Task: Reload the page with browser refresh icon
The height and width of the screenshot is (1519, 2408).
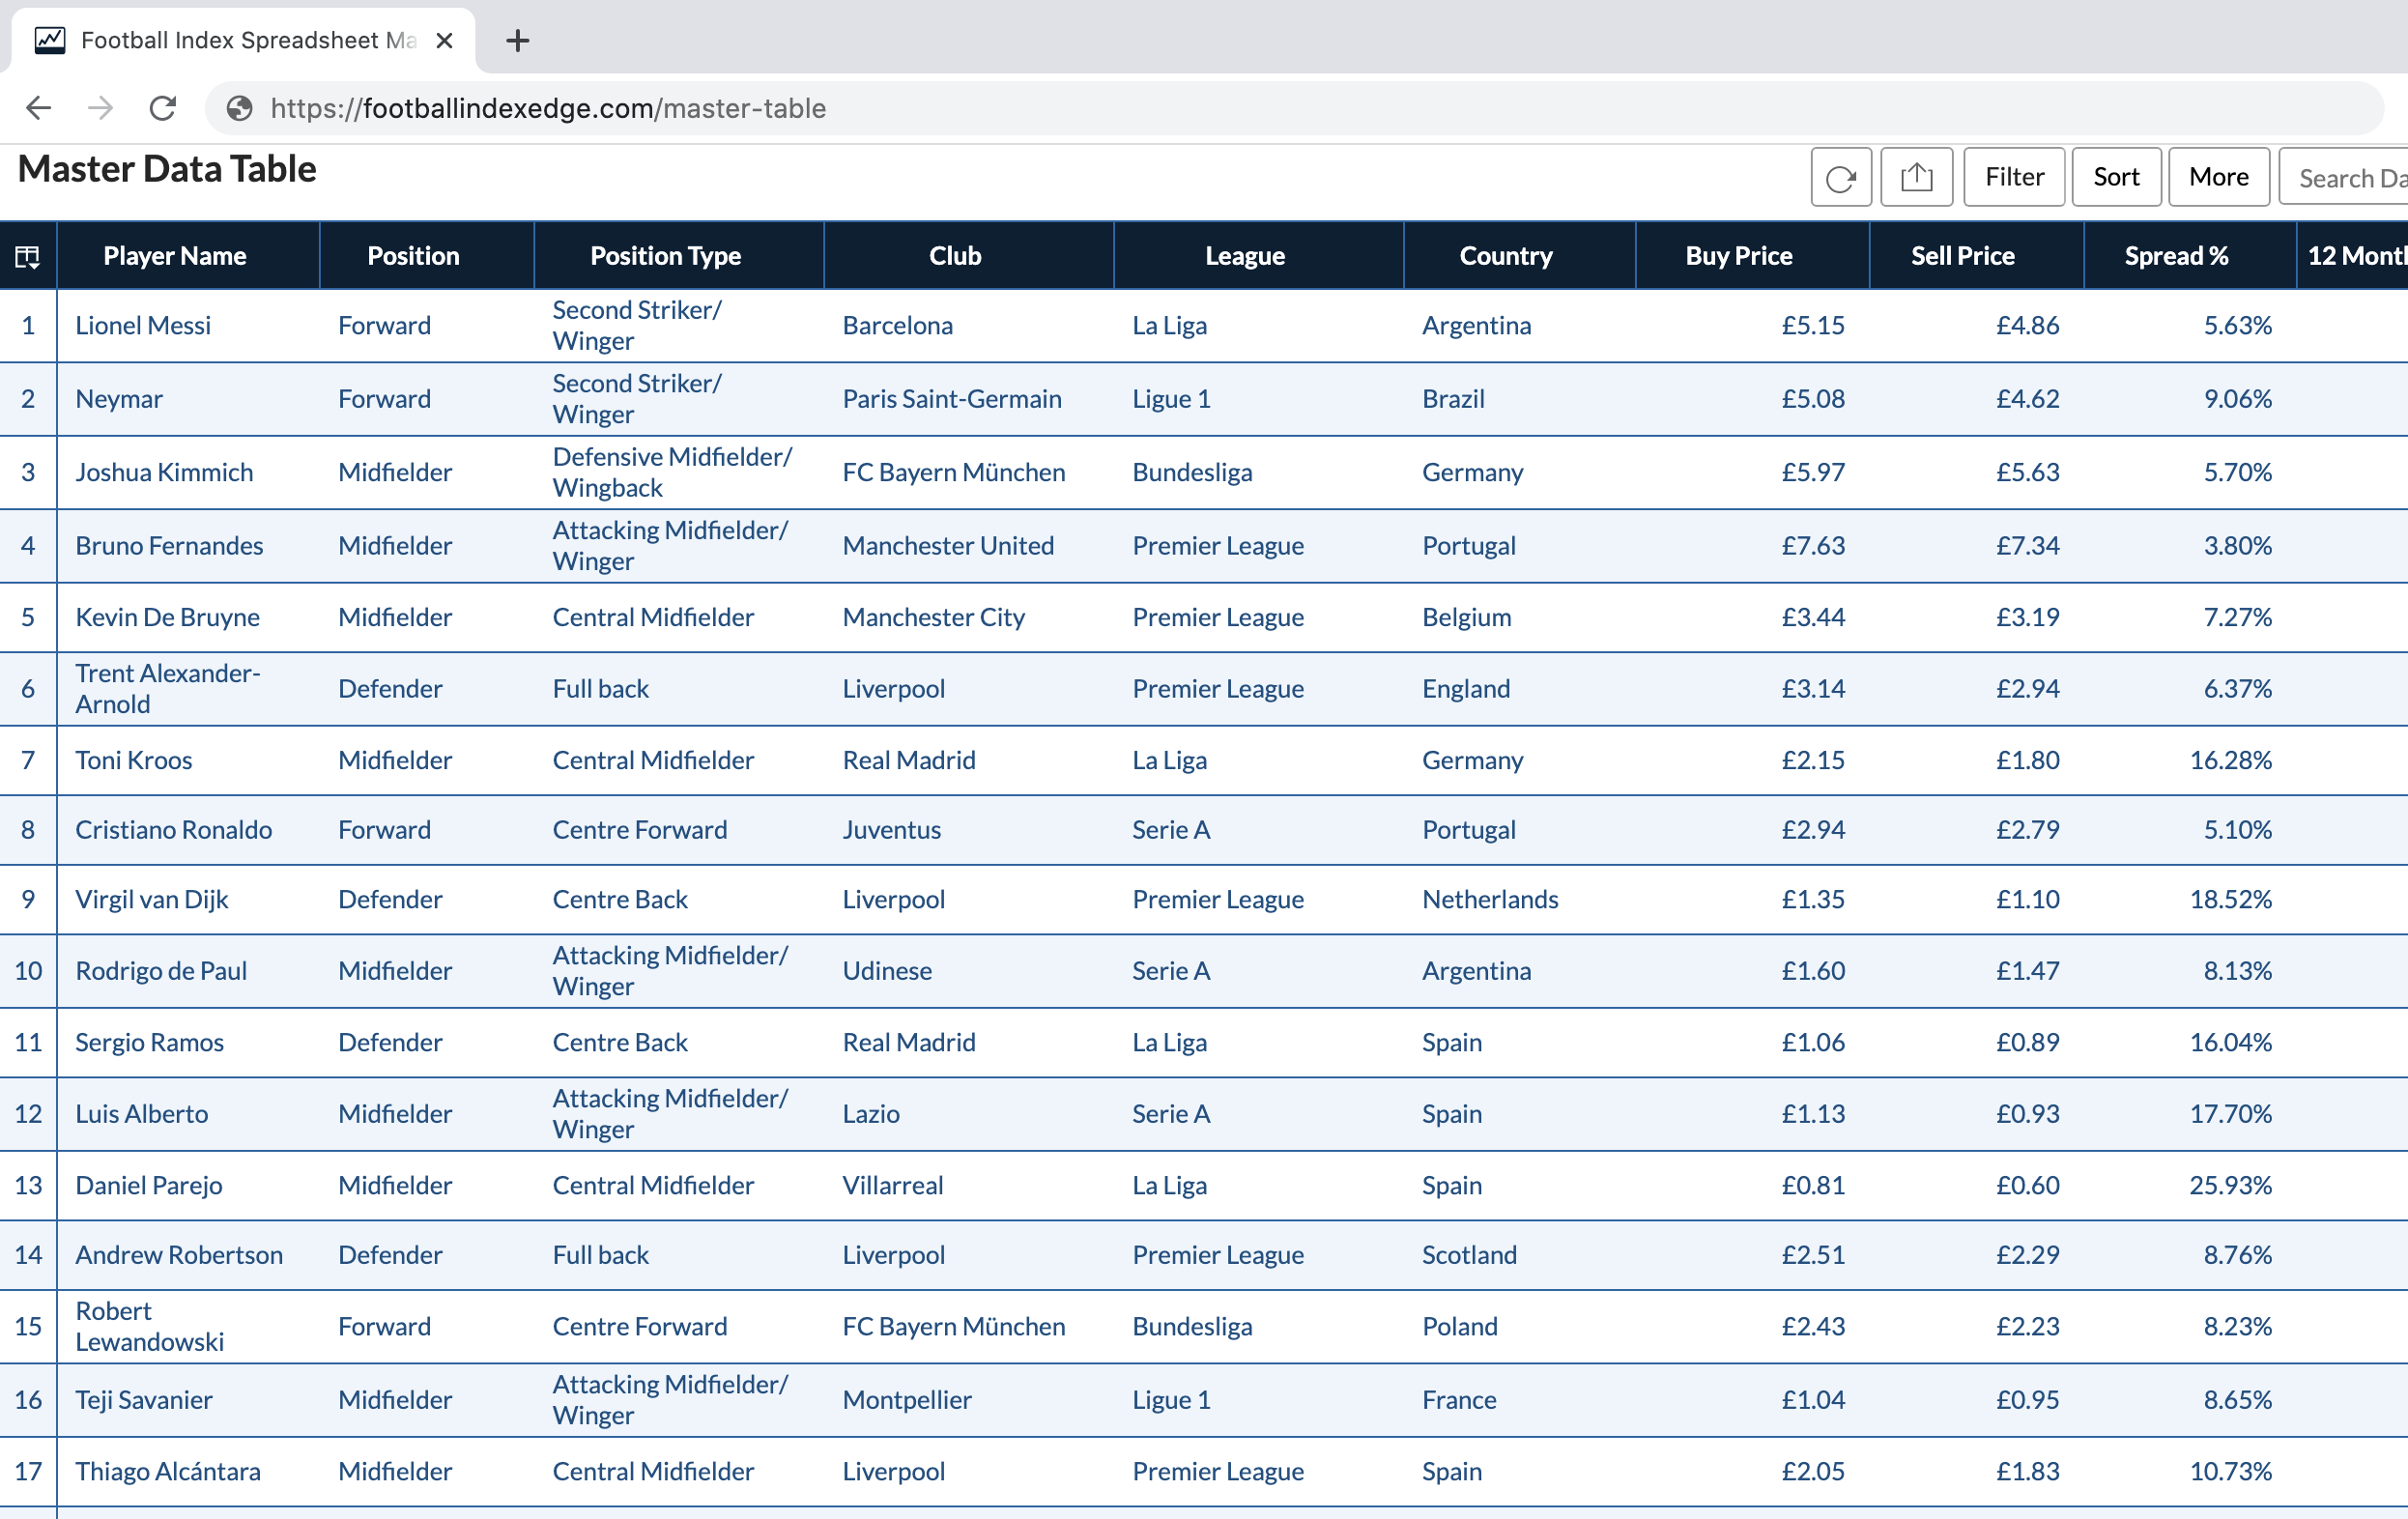Action: click(163, 108)
